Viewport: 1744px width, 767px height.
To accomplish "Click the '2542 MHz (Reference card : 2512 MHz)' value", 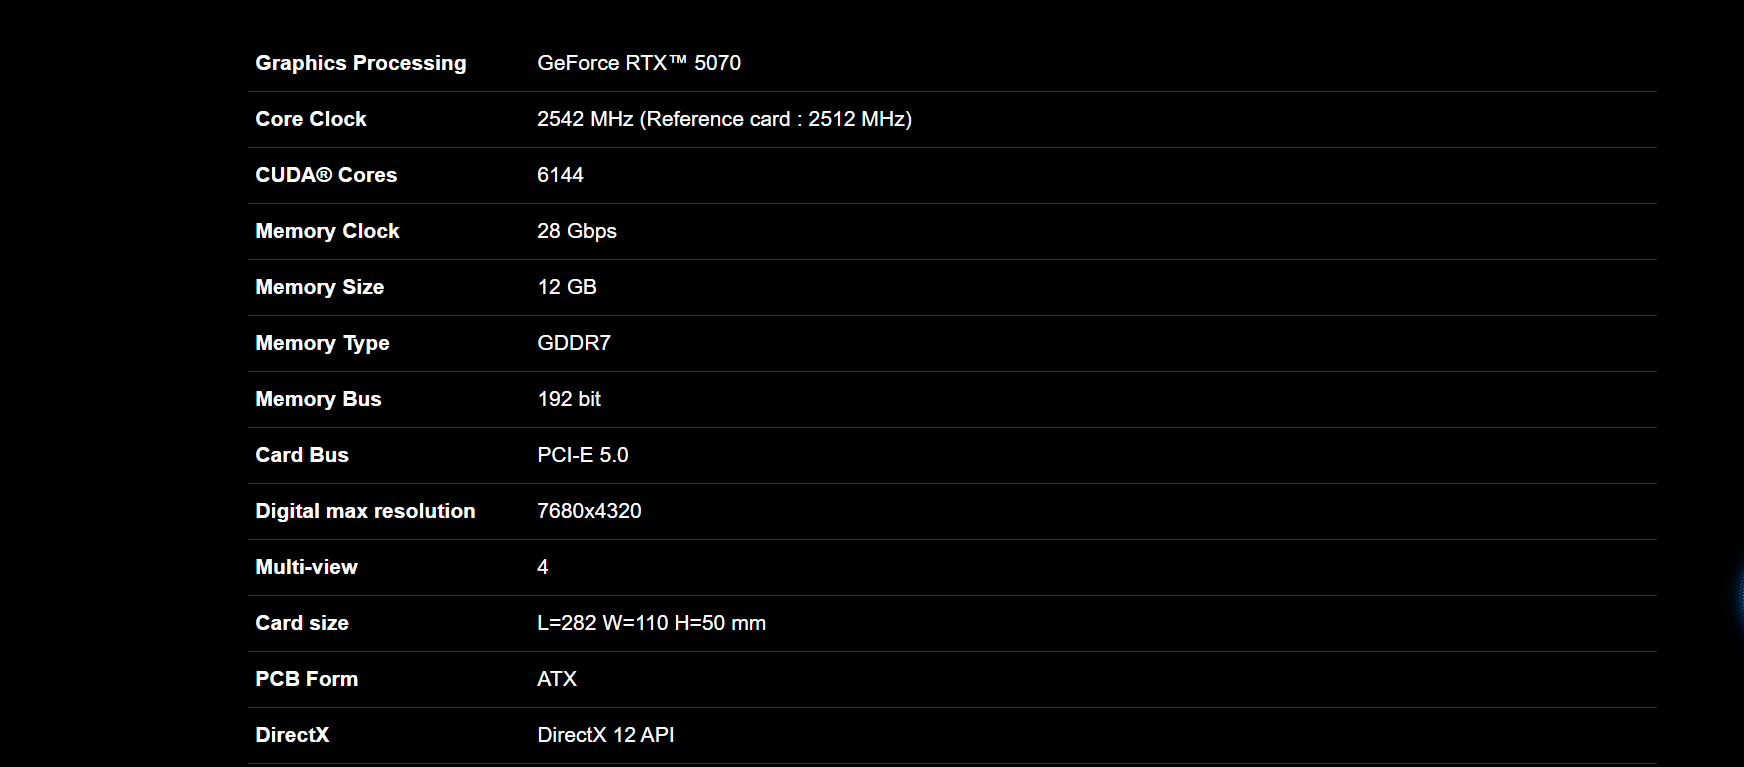I will (724, 119).
